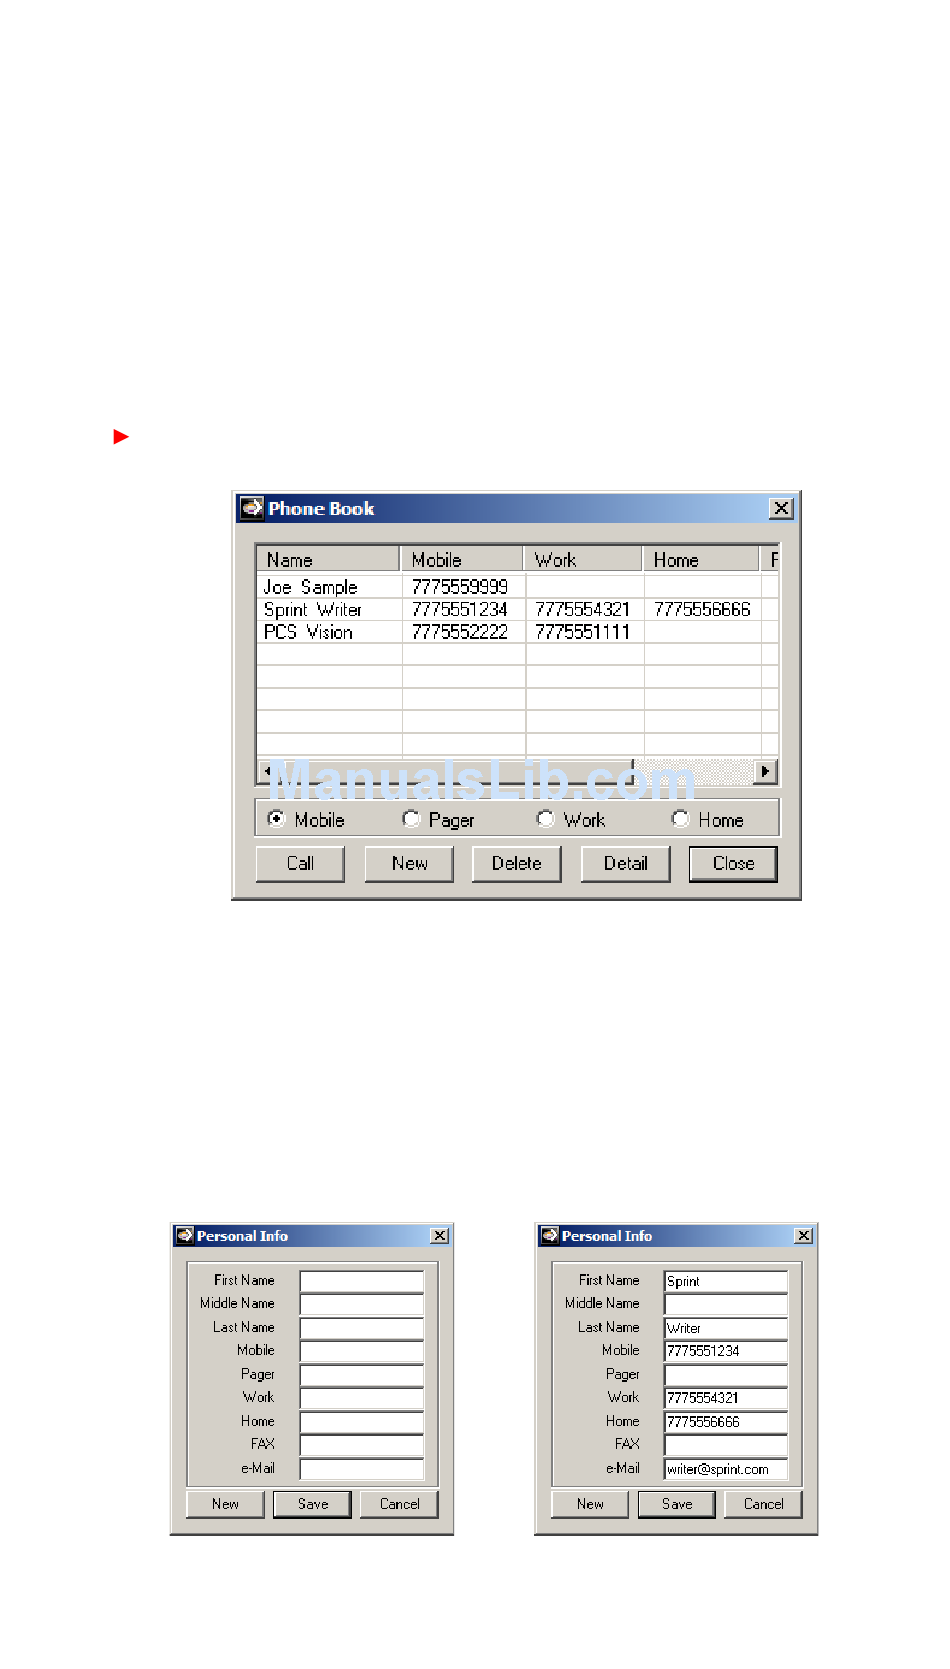Click First Name field containing Sprint

click(x=726, y=1281)
